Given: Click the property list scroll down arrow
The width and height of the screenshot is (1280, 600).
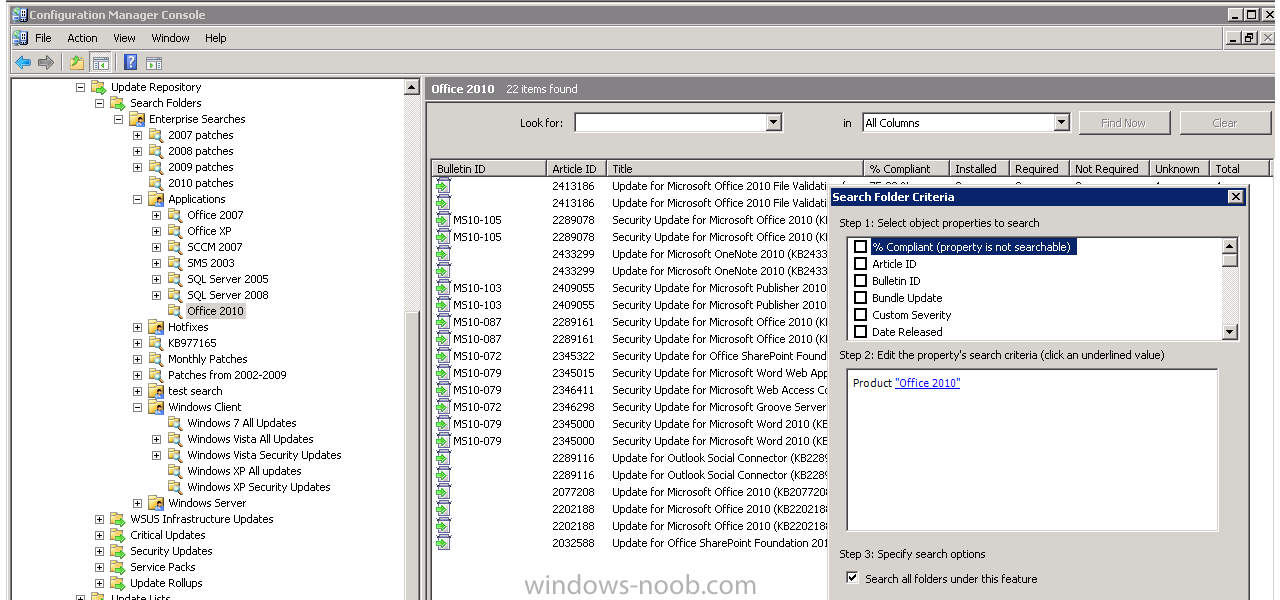Looking at the screenshot, I should 1230,332.
